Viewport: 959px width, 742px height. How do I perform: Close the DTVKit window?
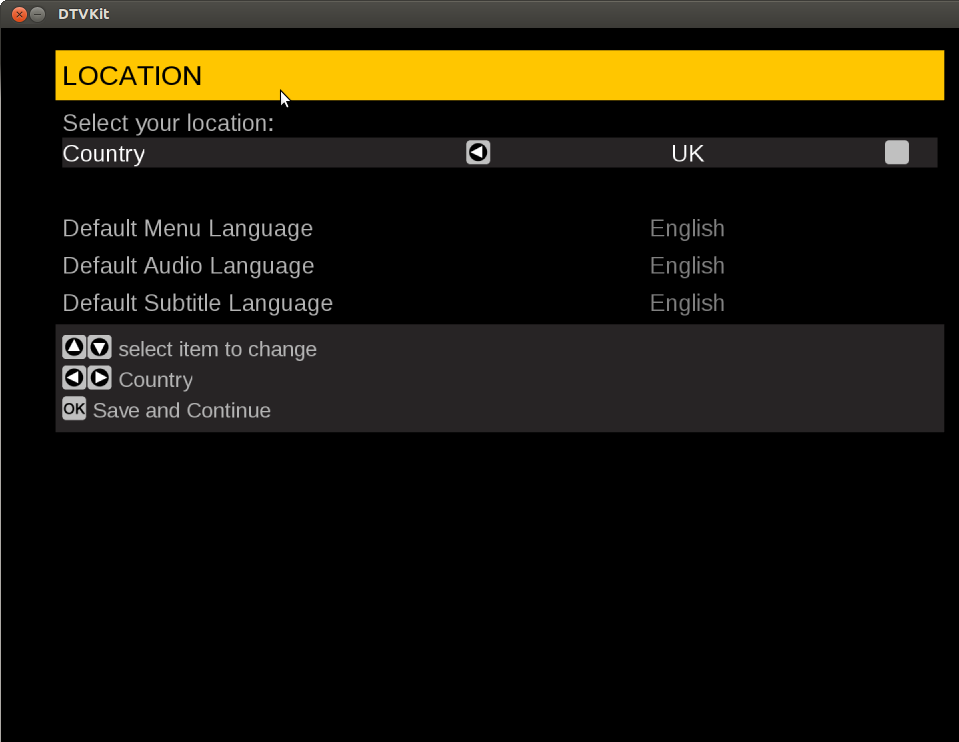pyautogui.click(x=18, y=14)
